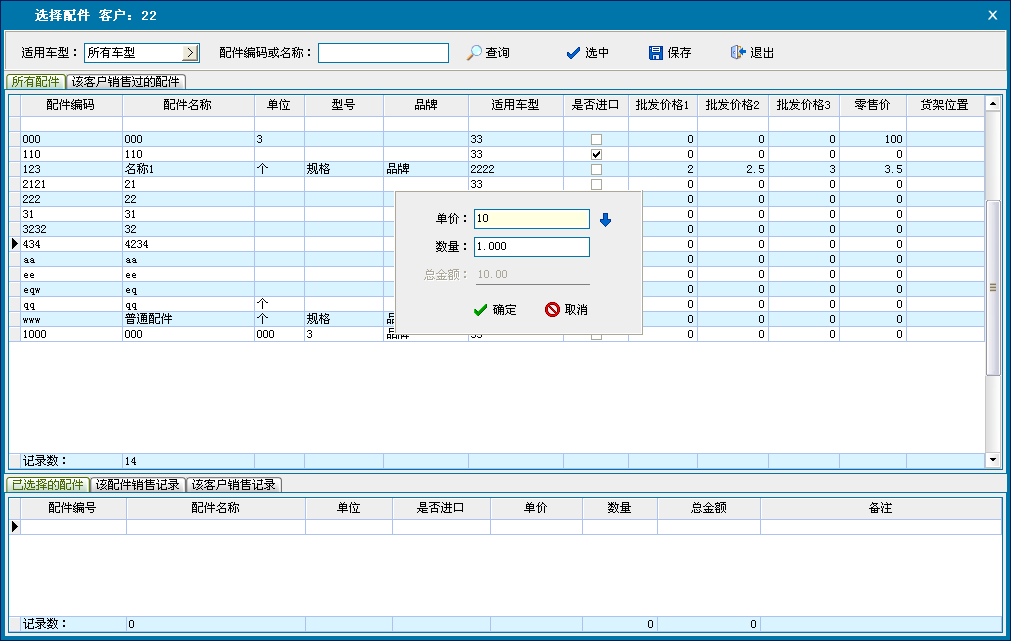Uncheck 是否进口 checkbox for part 110
1011x641 pixels.
(x=596, y=155)
